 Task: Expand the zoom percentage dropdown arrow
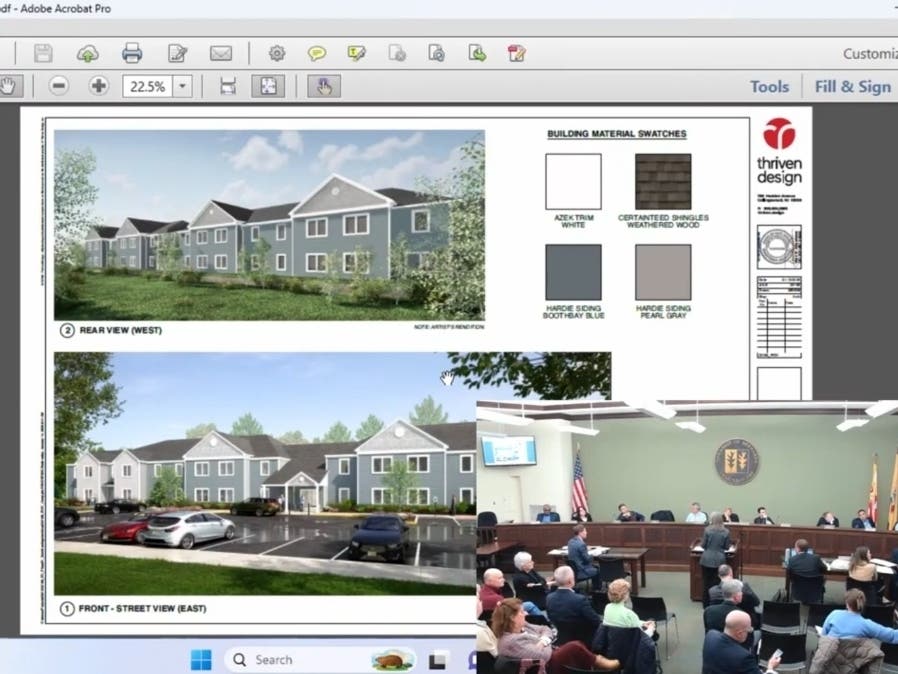(x=182, y=86)
